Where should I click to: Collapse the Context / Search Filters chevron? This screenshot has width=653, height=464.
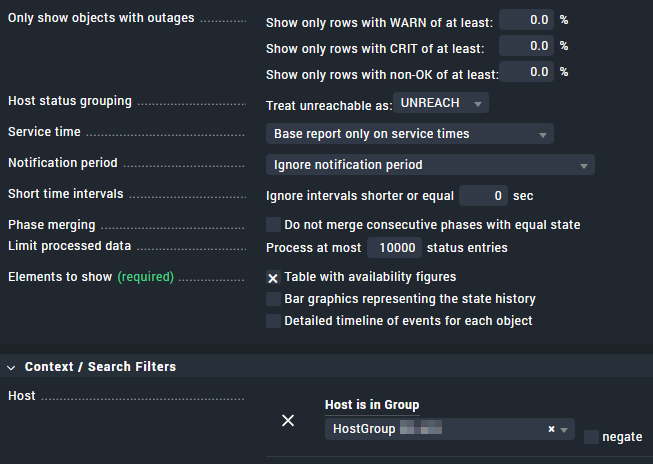[11, 367]
